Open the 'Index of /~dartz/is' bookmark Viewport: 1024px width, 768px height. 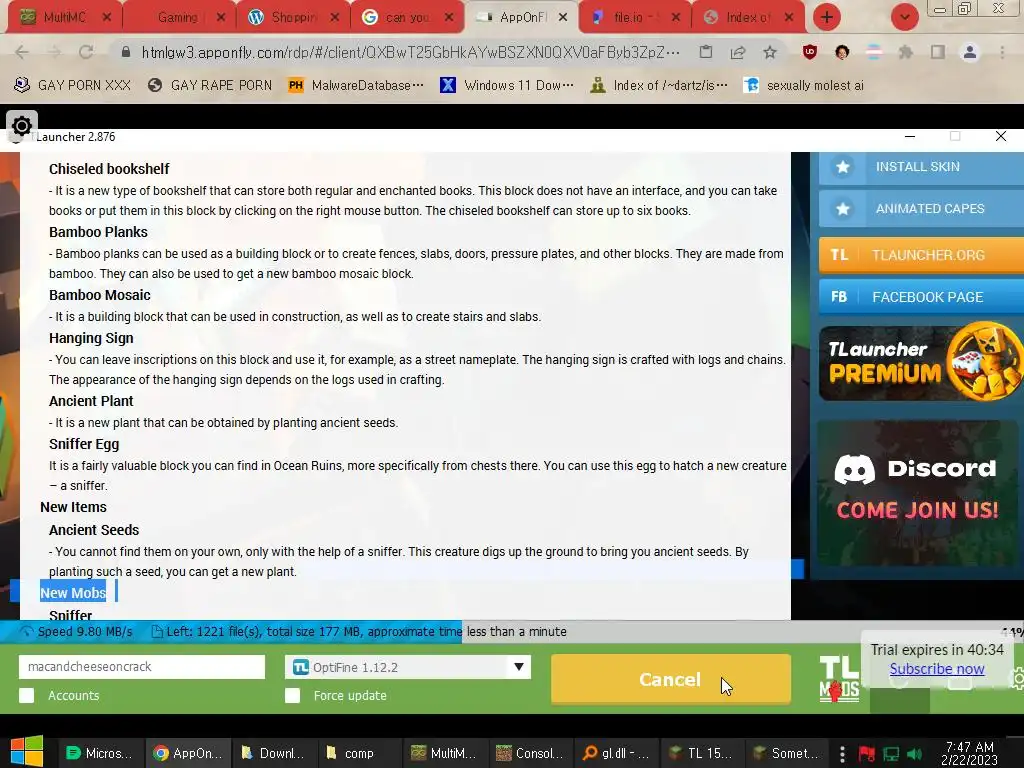tap(659, 86)
